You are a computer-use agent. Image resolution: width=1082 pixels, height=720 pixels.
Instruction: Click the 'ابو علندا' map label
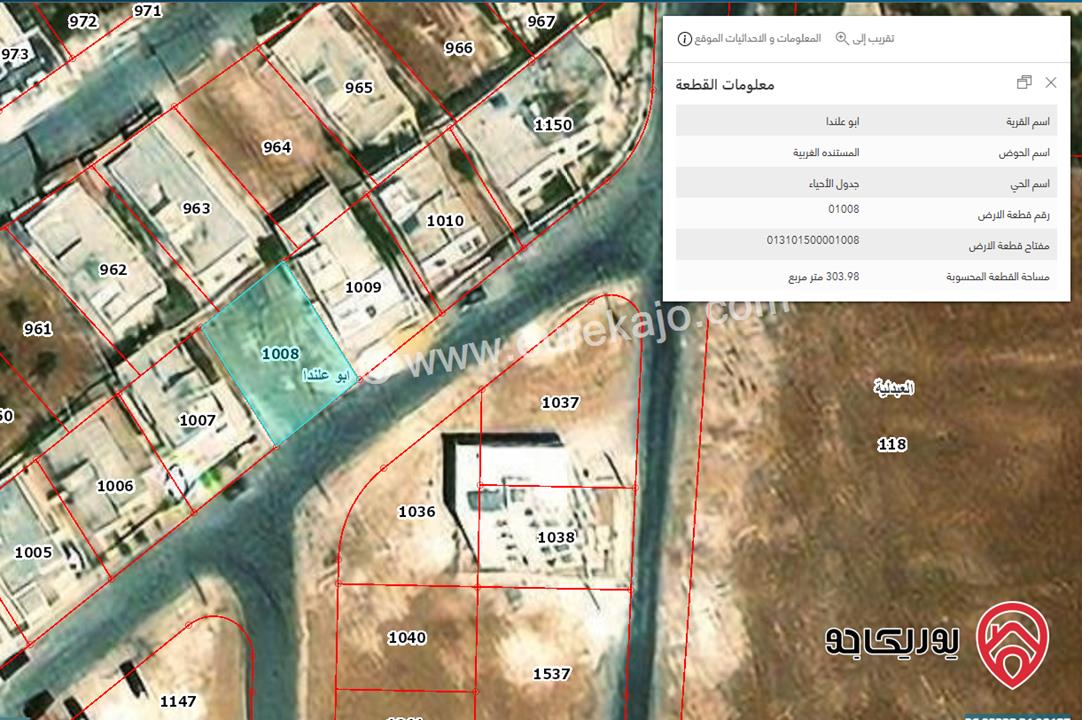point(327,376)
